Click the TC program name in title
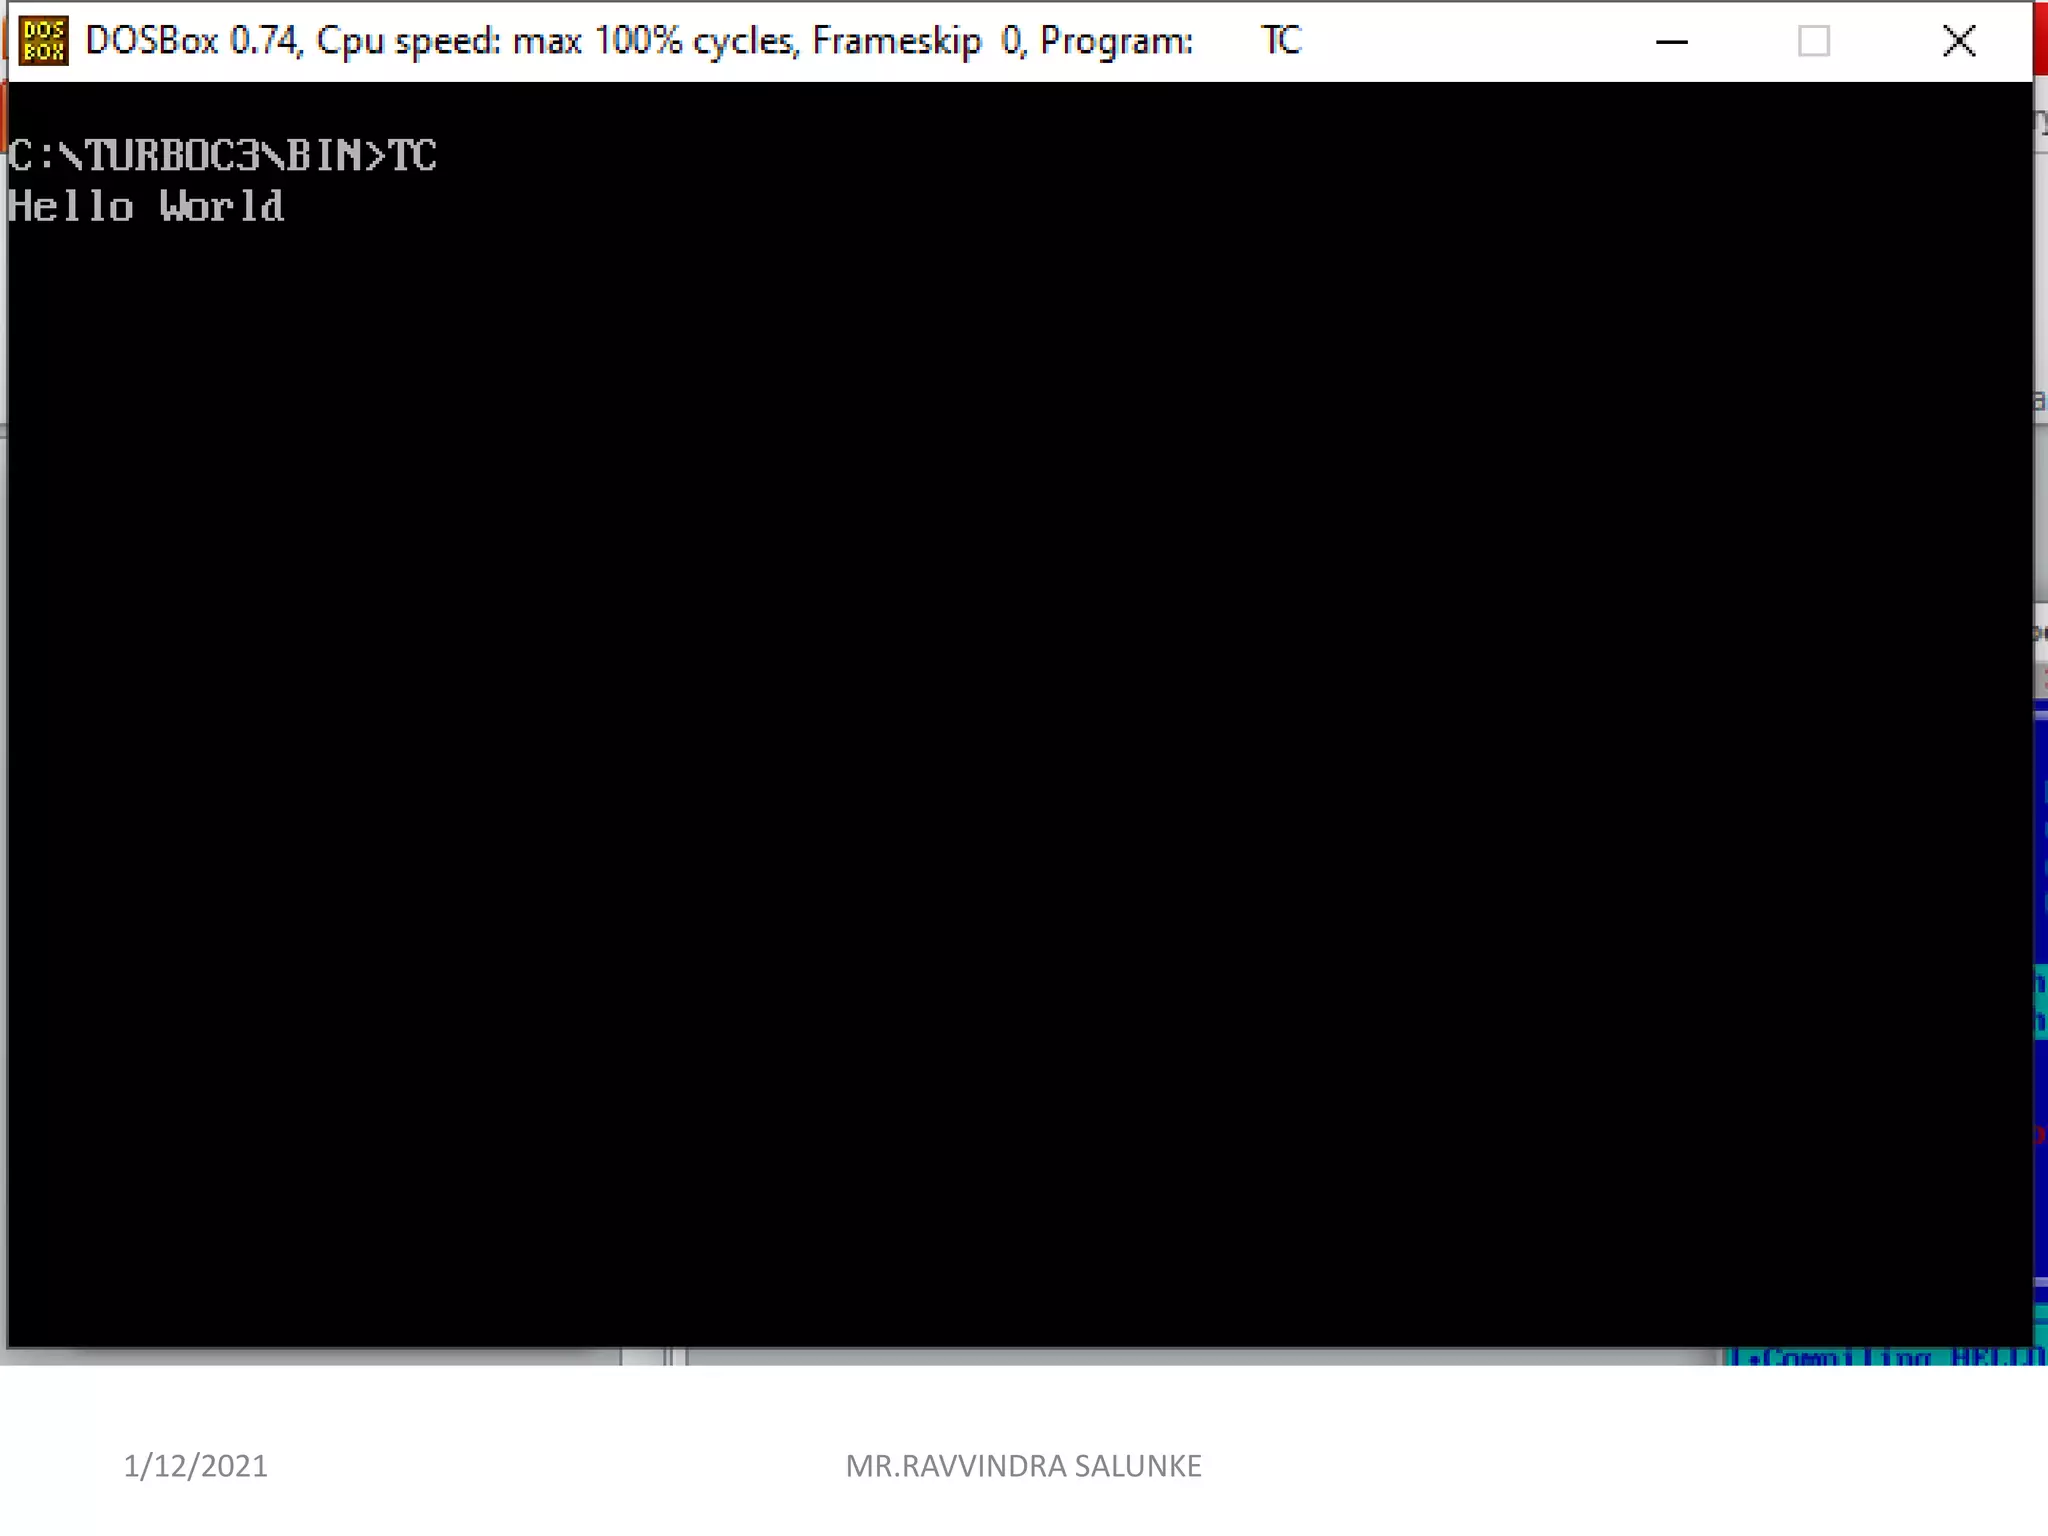The width and height of the screenshot is (2048, 1536). coord(1281,41)
